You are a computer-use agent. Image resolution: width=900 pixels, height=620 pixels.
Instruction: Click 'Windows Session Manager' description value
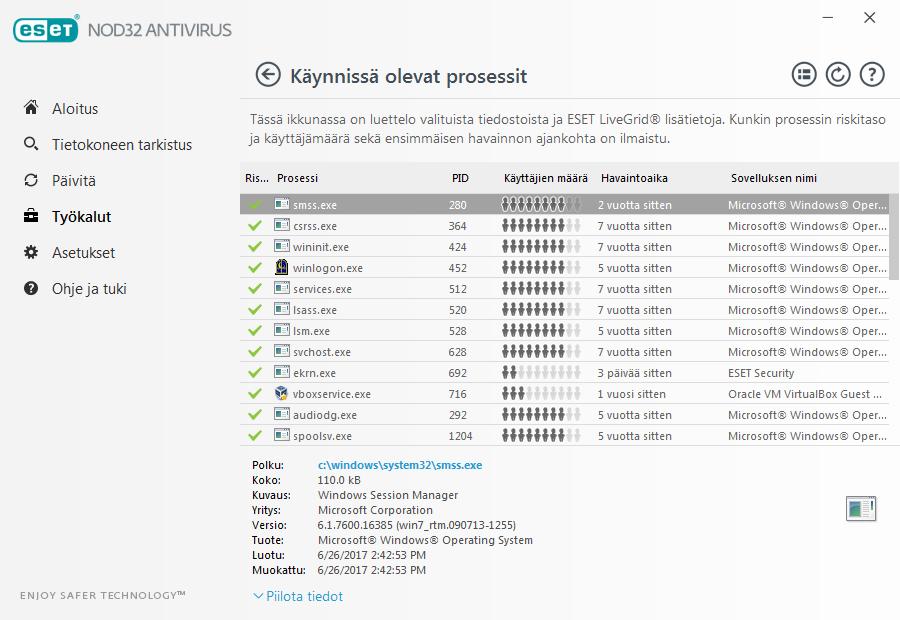click(388, 495)
